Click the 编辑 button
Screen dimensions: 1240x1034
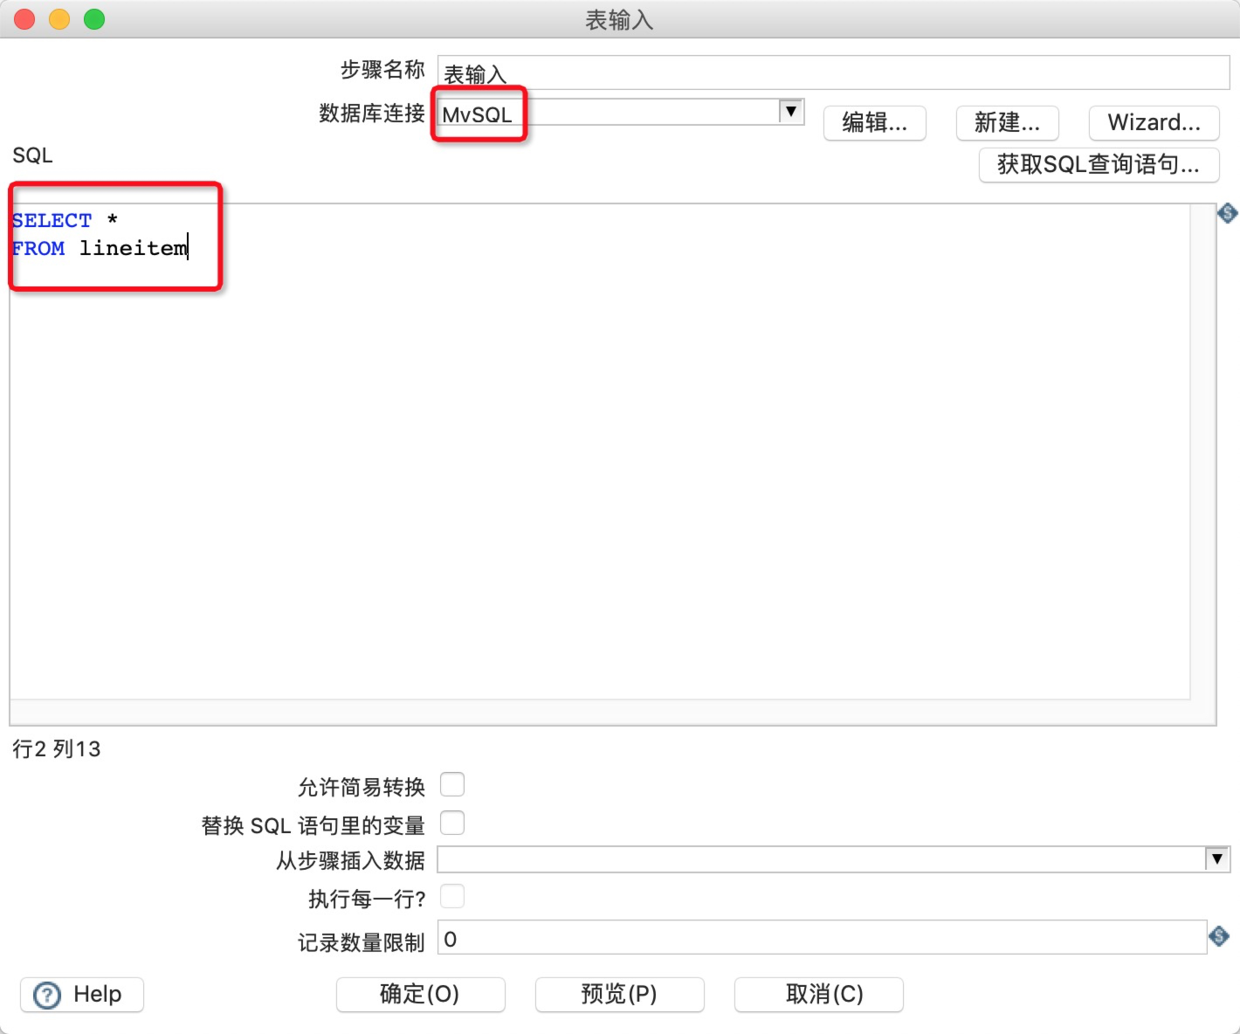click(874, 123)
